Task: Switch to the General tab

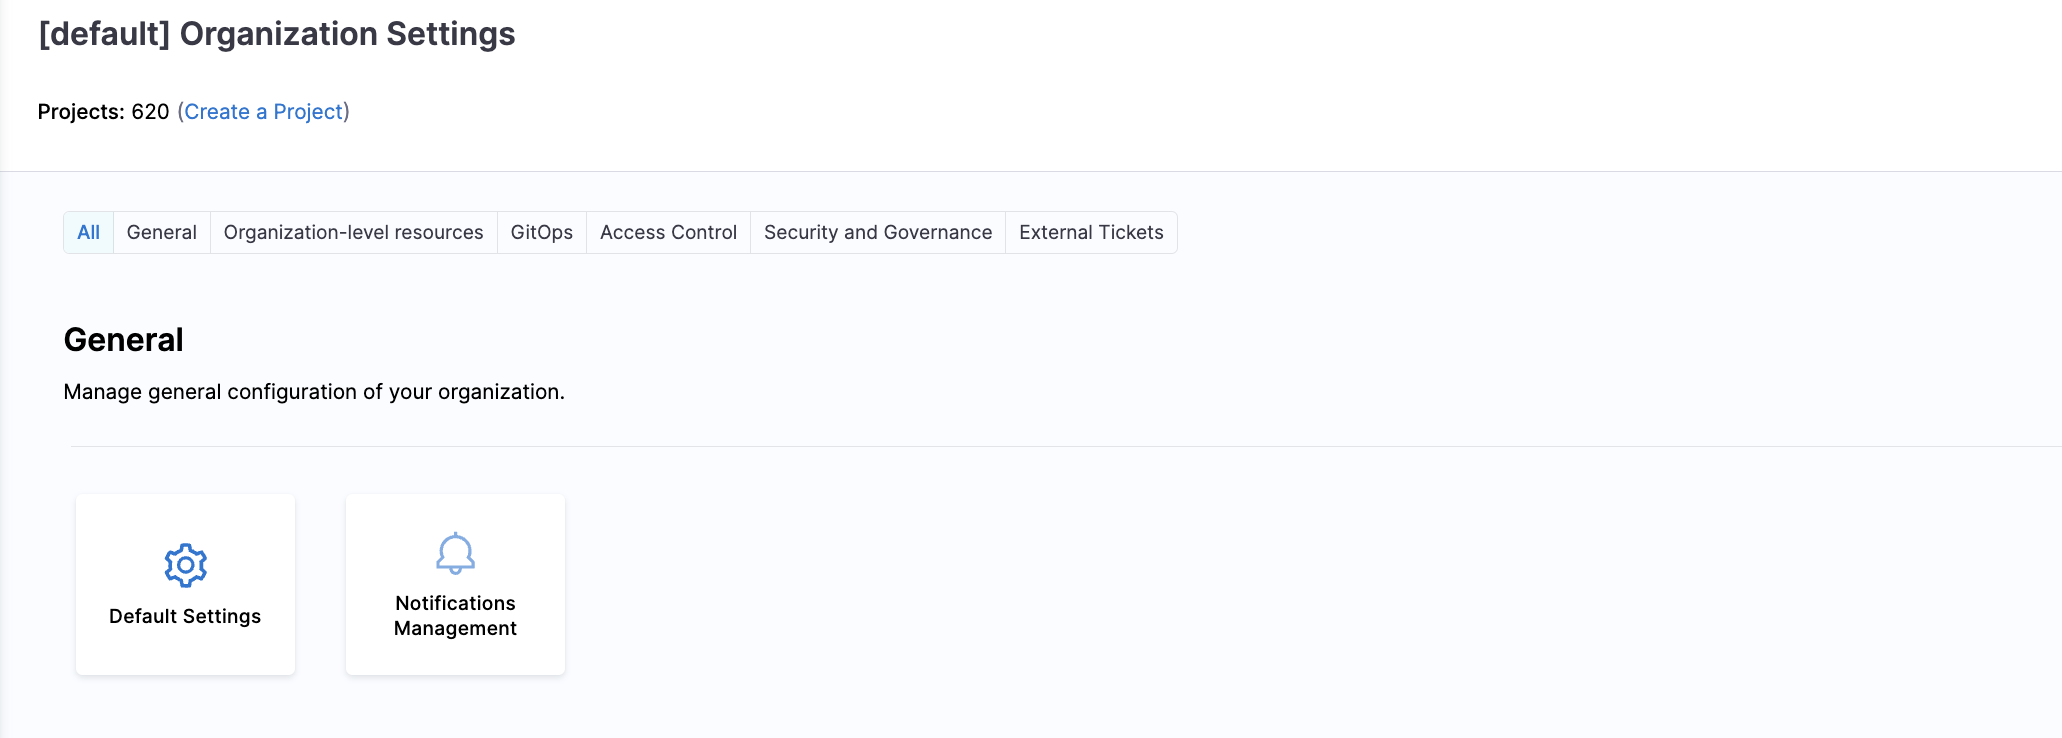Action: tap(162, 232)
